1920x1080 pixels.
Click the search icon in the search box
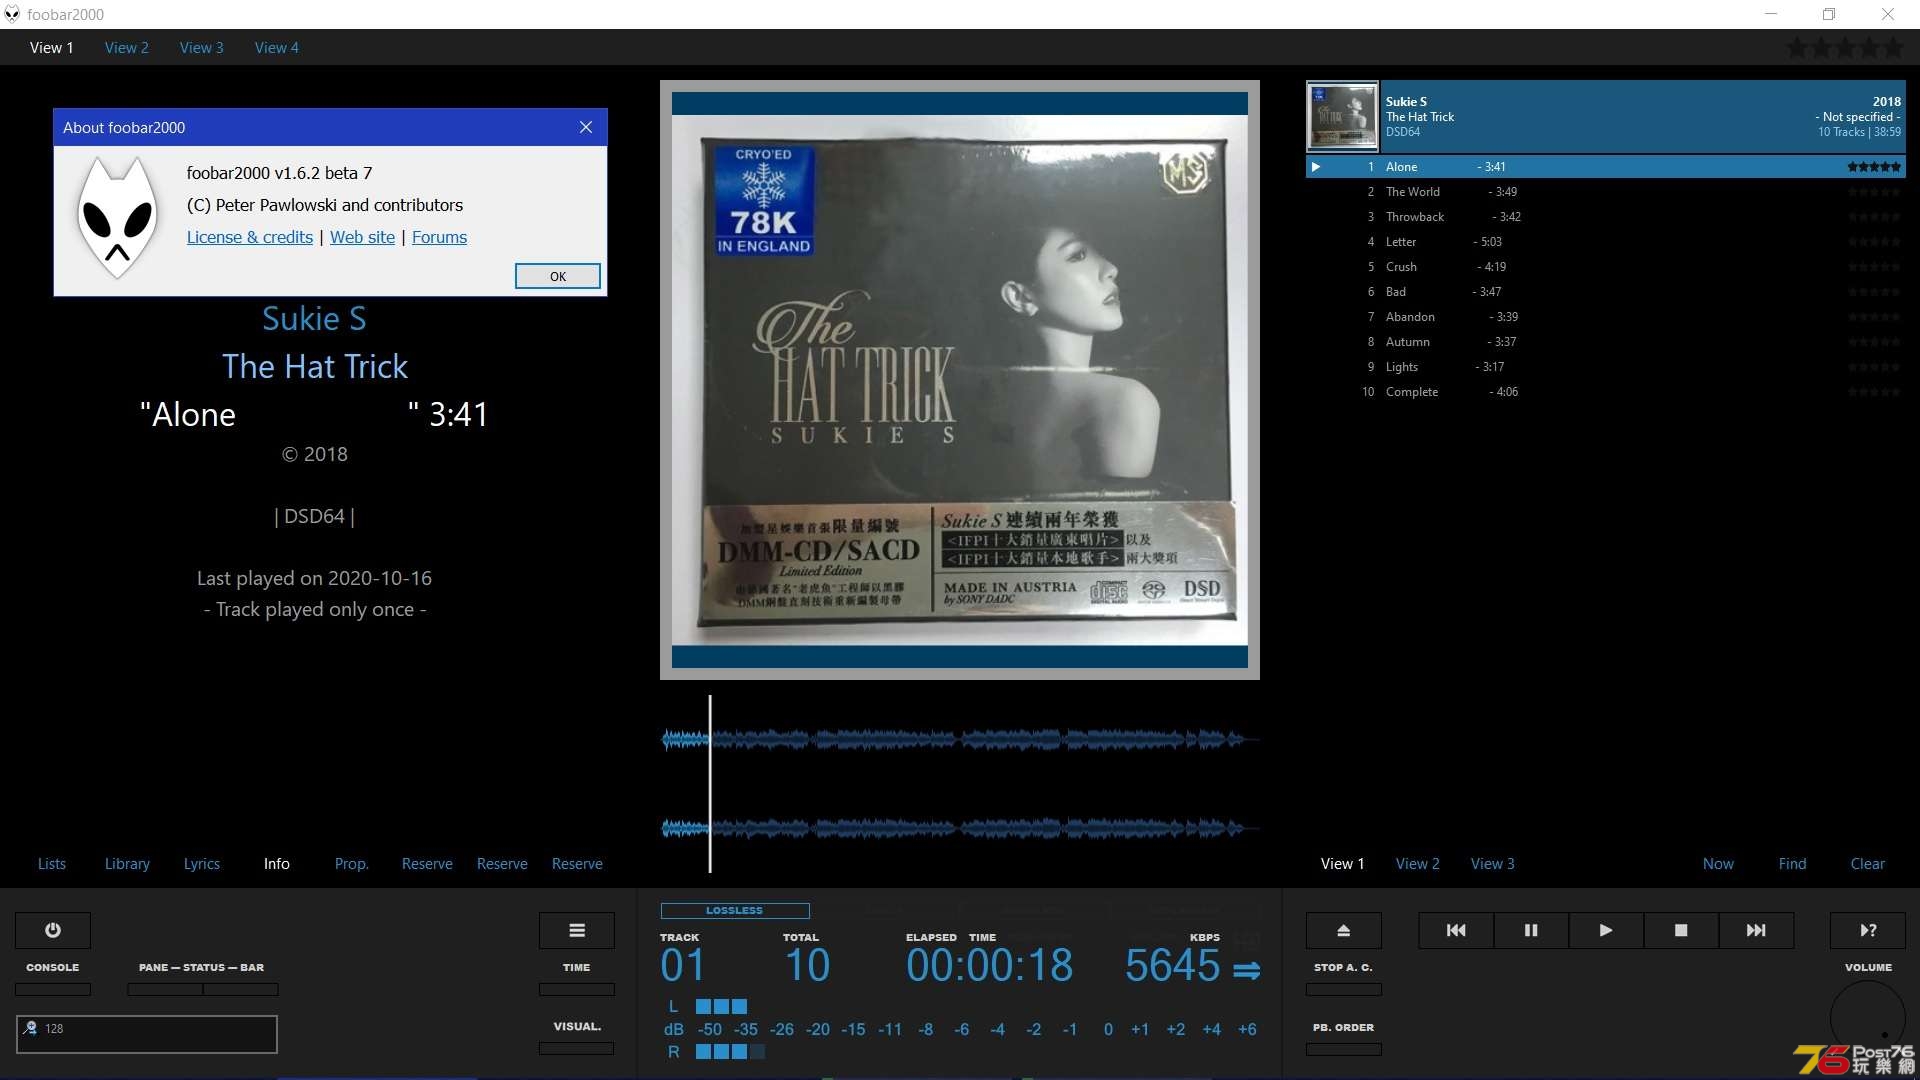[x=30, y=1028]
